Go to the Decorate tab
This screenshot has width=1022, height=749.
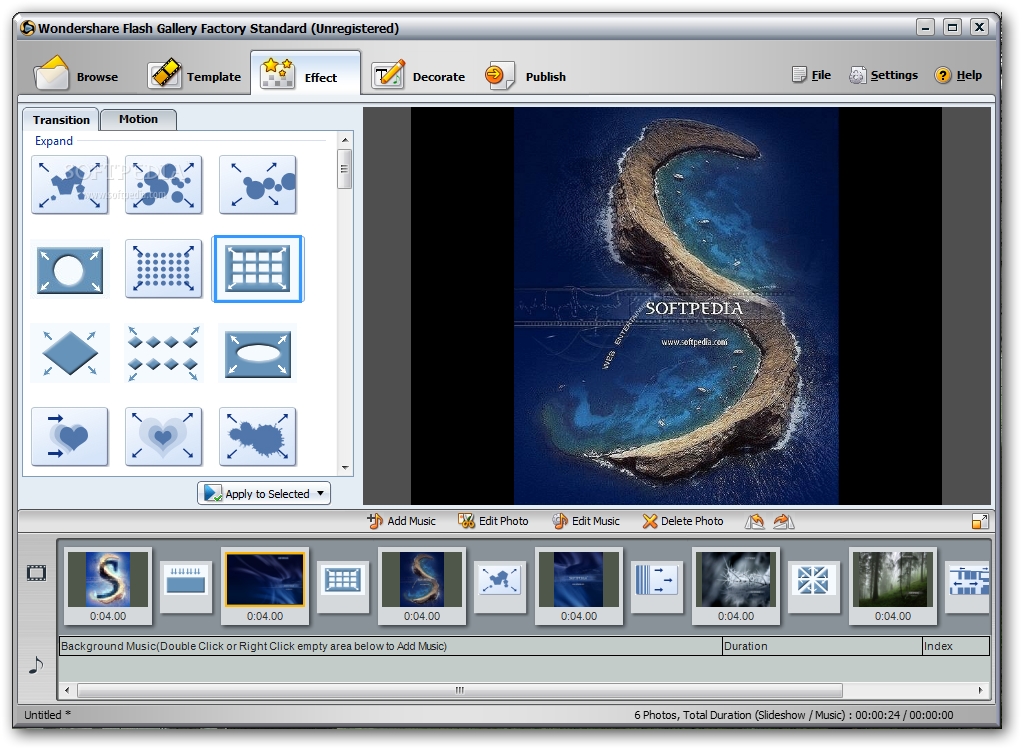click(x=418, y=75)
